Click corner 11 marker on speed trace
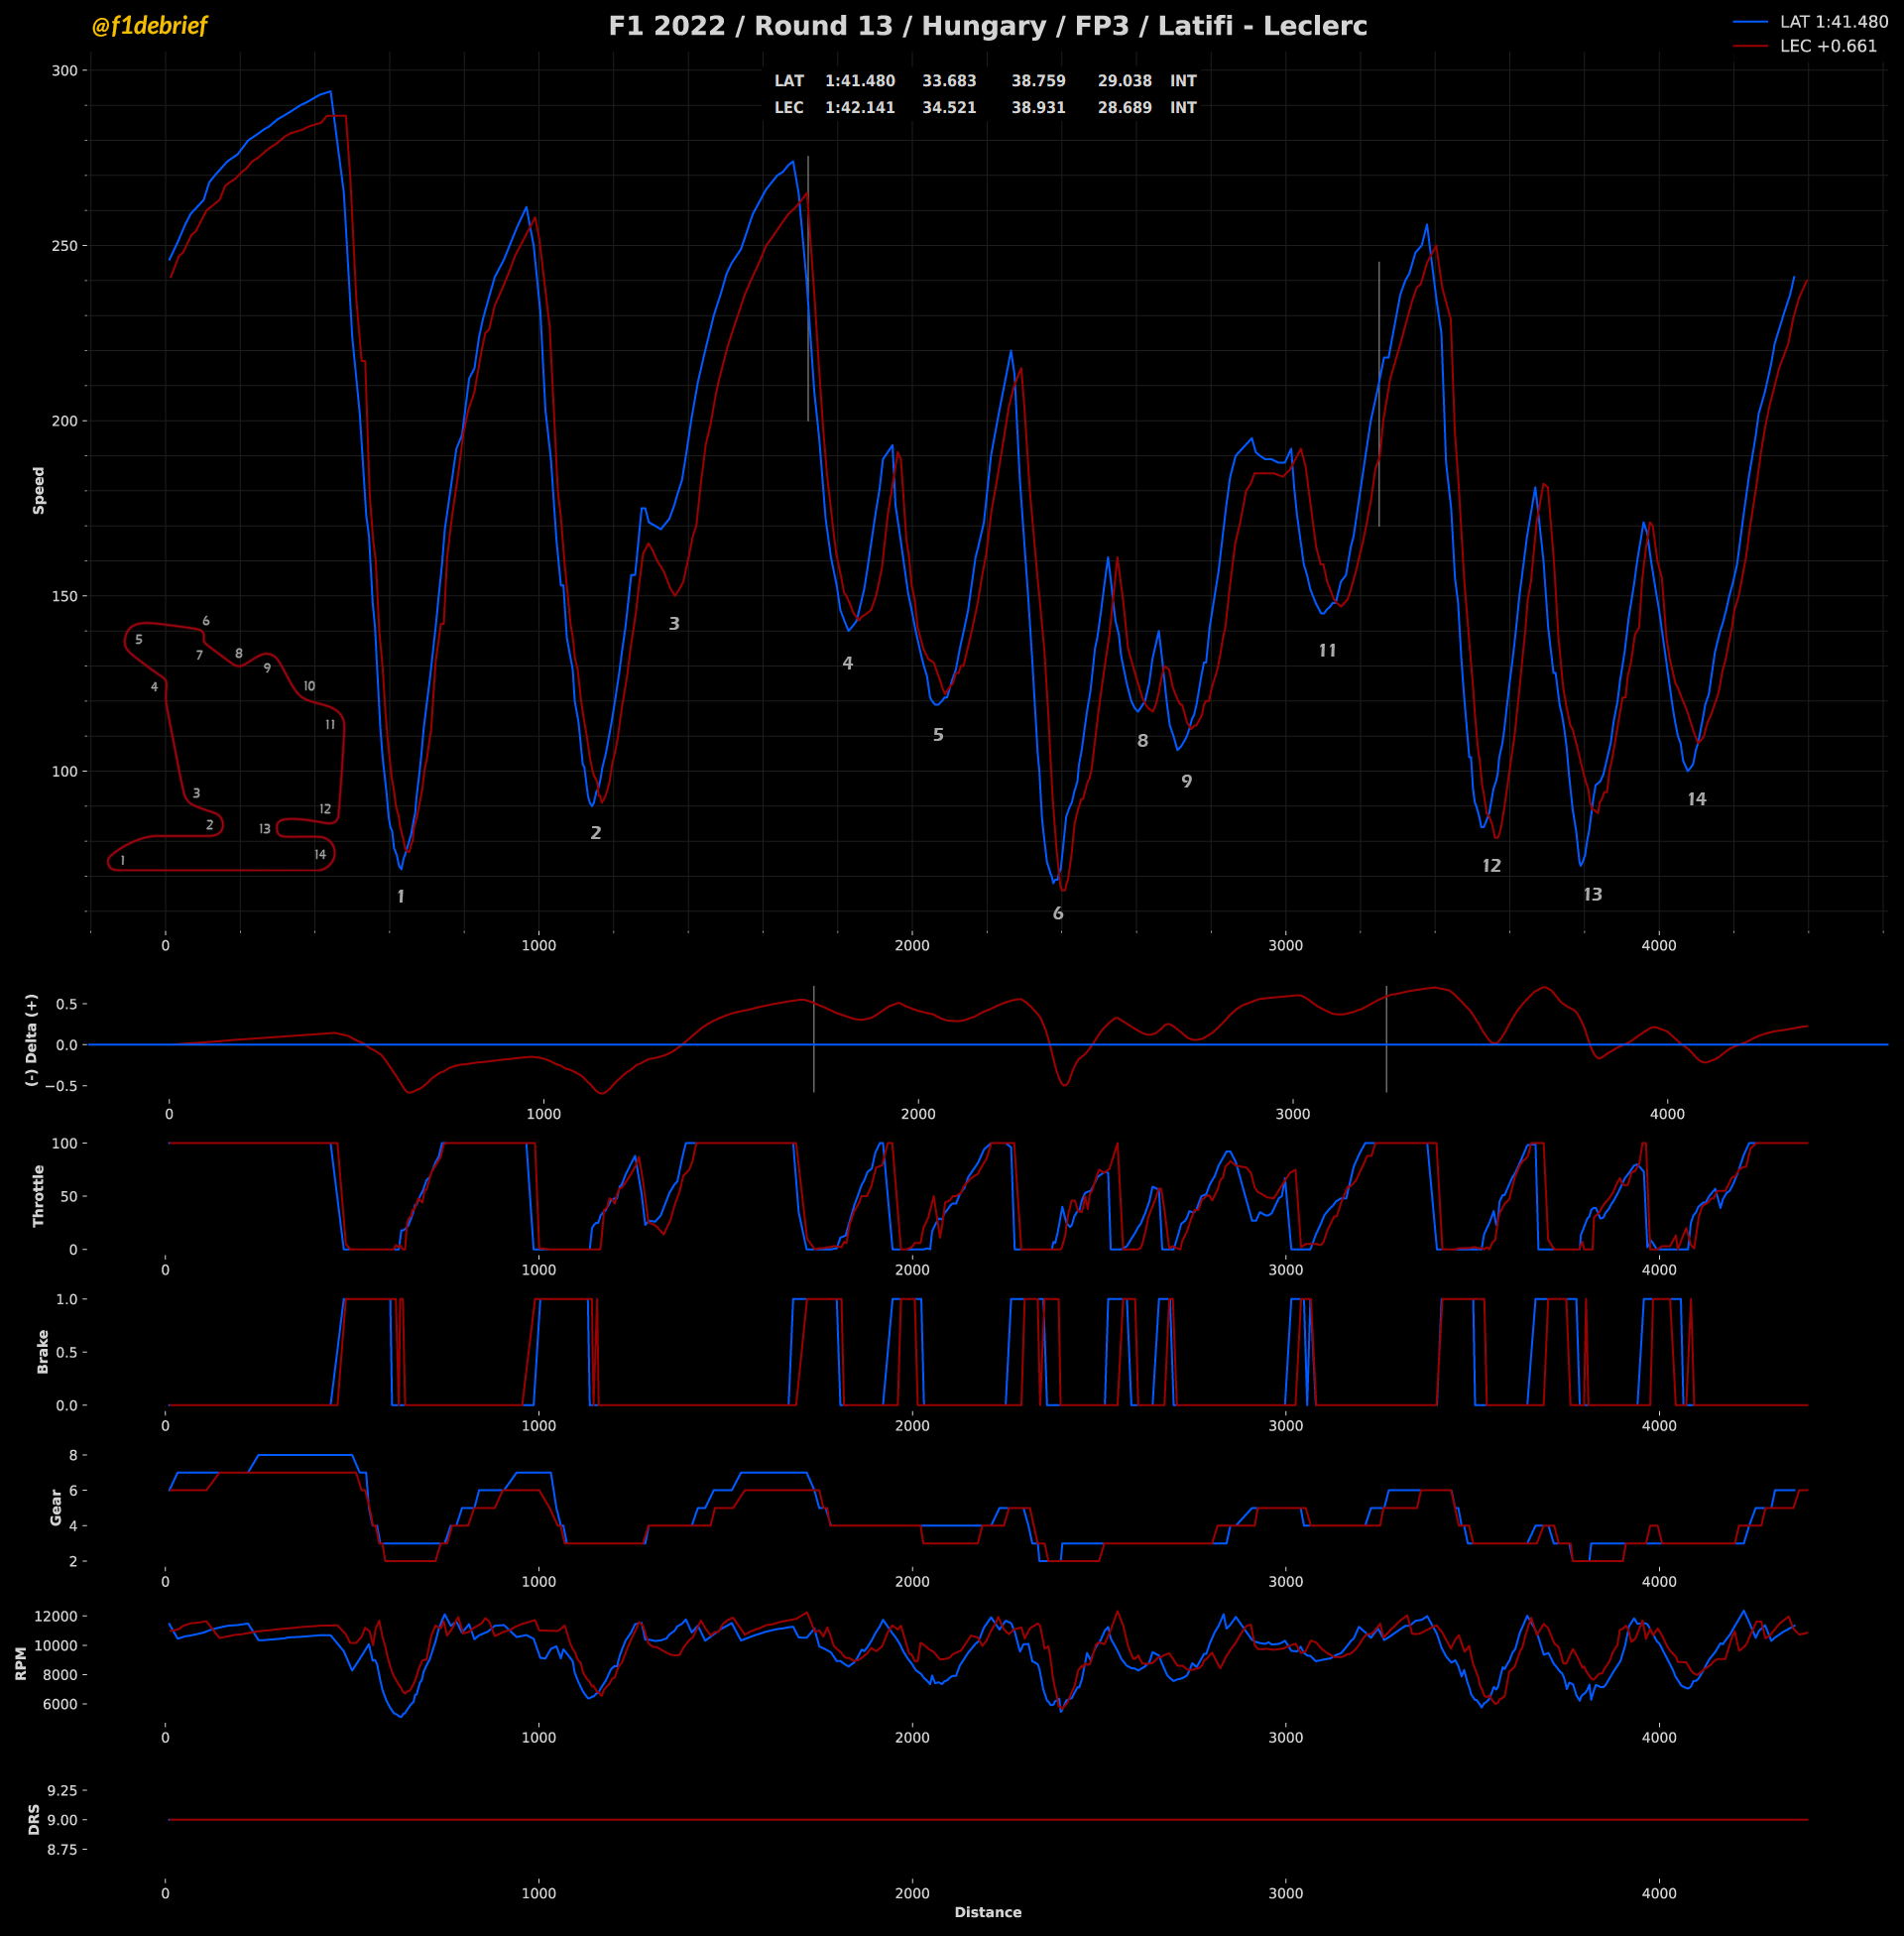 [x=1327, y=651]
